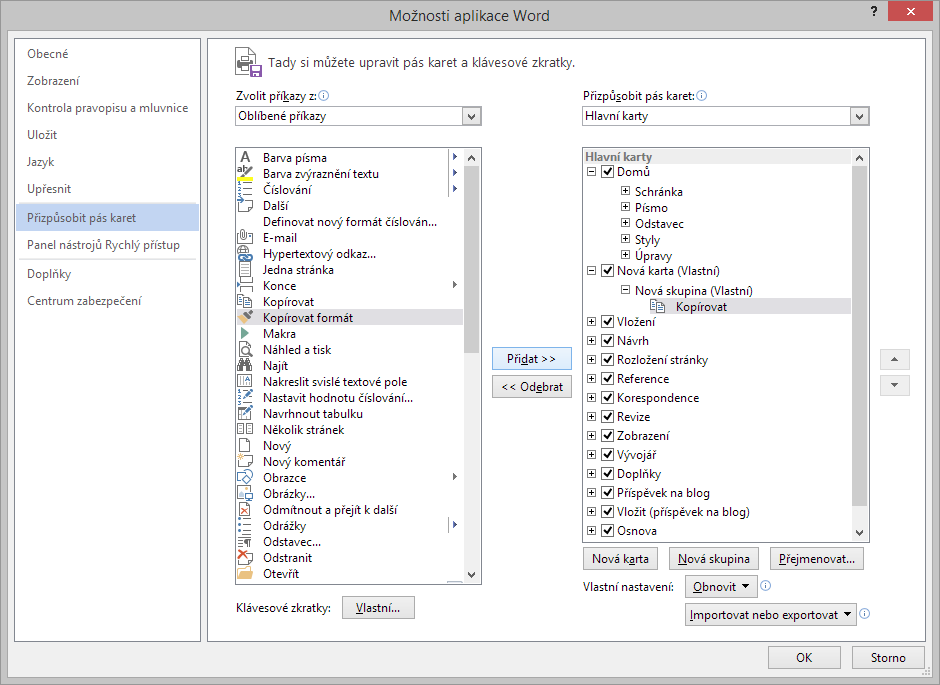The height and width of the screenshot is (685, 940).
Task: Open the Přizpůsobit pás karet dropdown
Action: (x=859, y=116)
